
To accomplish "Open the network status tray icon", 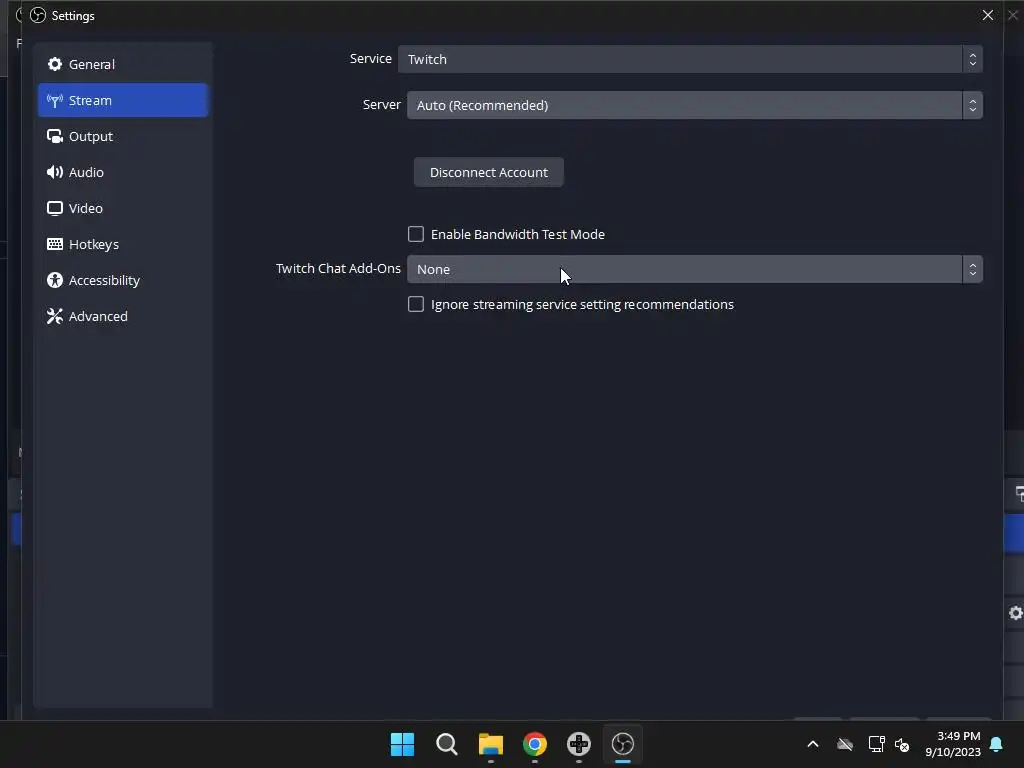I will pos(876,744).
